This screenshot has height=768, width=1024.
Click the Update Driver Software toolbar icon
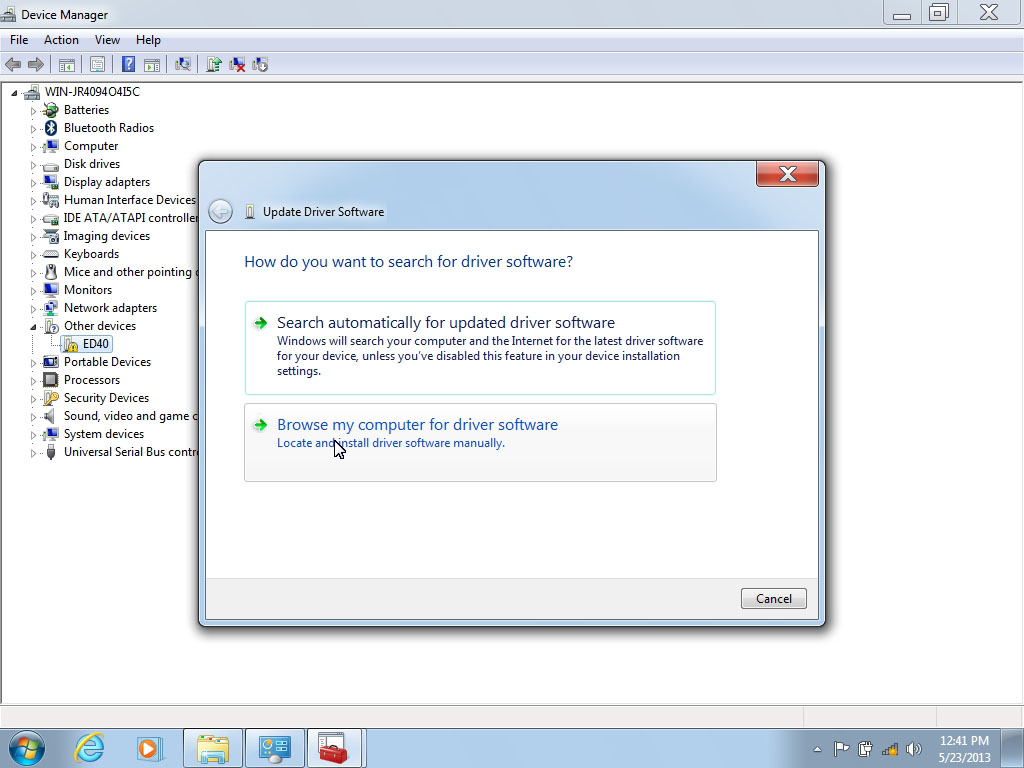(213, 65)
